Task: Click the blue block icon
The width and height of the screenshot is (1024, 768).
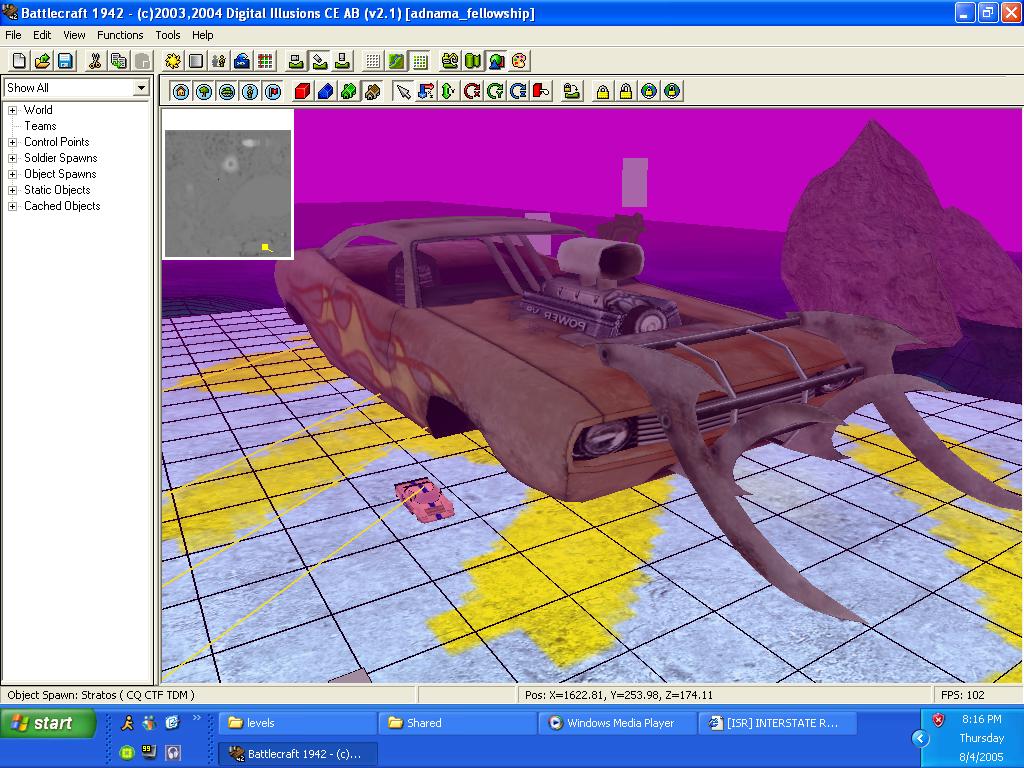Action: [325, 91]
